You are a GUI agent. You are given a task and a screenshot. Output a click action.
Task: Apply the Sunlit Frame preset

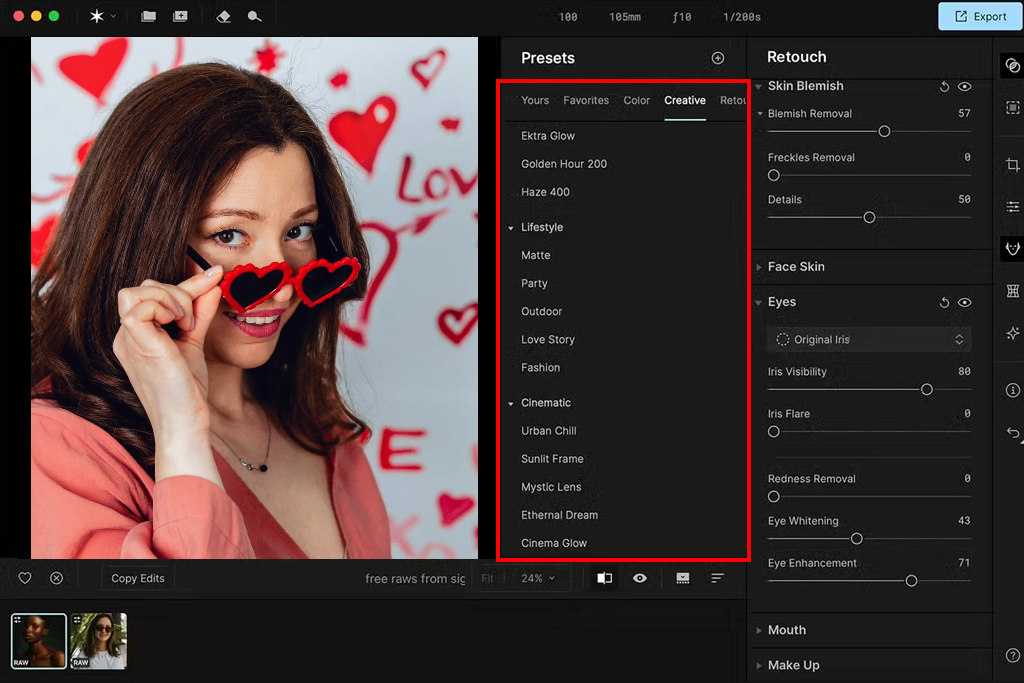[x=552, y=459]
